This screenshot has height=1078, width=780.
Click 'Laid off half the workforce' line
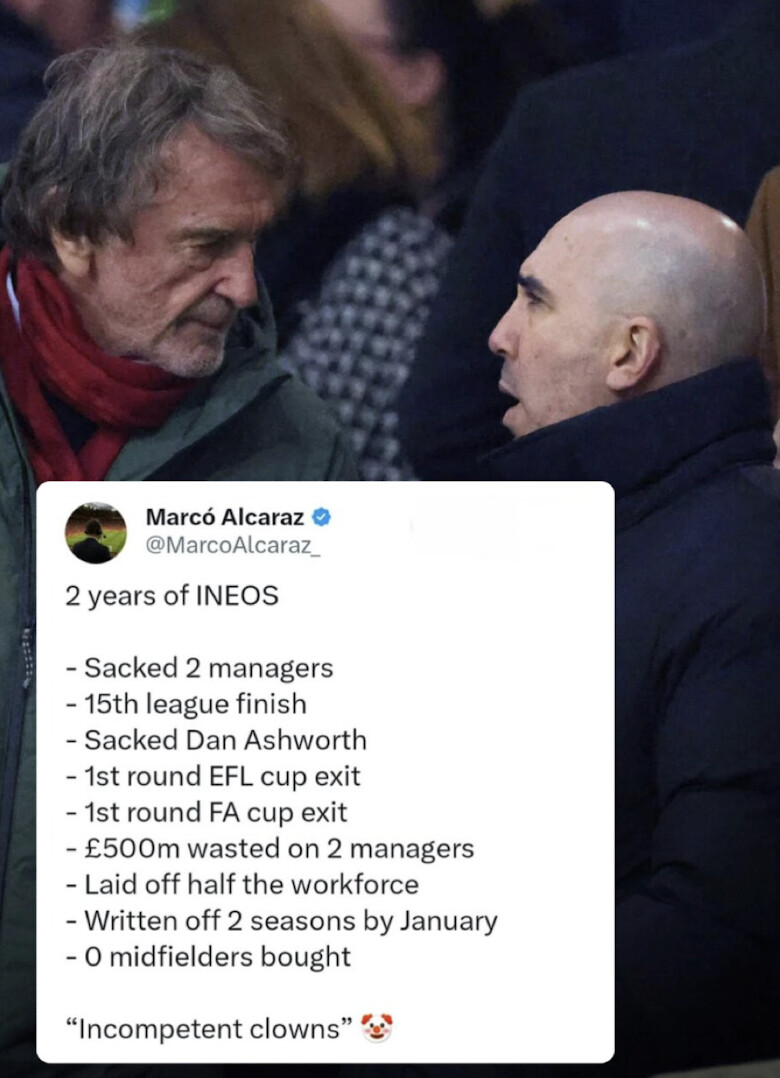[242, 884]
